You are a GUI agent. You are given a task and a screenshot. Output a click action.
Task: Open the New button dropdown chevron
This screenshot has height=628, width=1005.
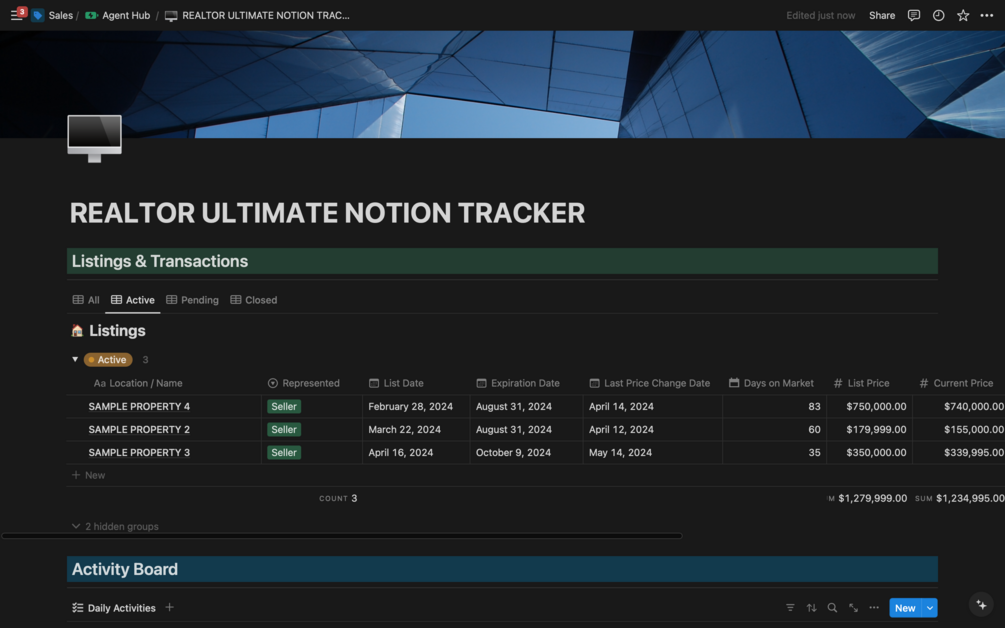tap(927, 607)
